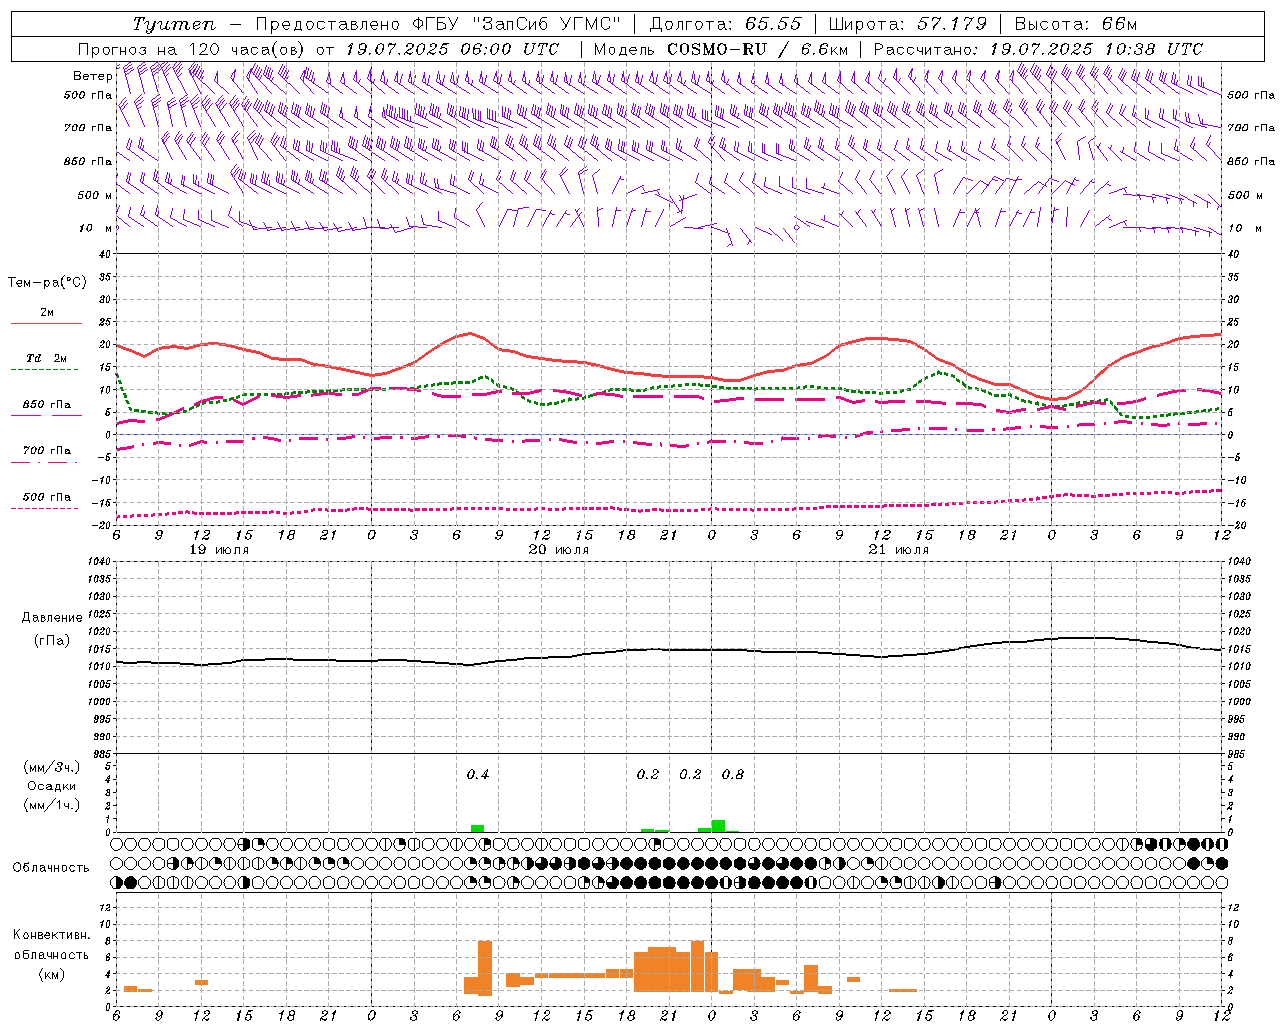Click the "20 июля" date label
This screenshot has height=1024, width=1280.
click(x=559, y=550)
